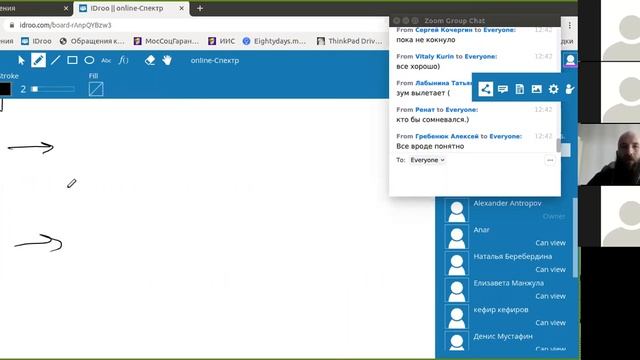Viewport: 640px width, 360px height.
Task: Open the browser three-dot menu
Action: (x=569, y=25)
